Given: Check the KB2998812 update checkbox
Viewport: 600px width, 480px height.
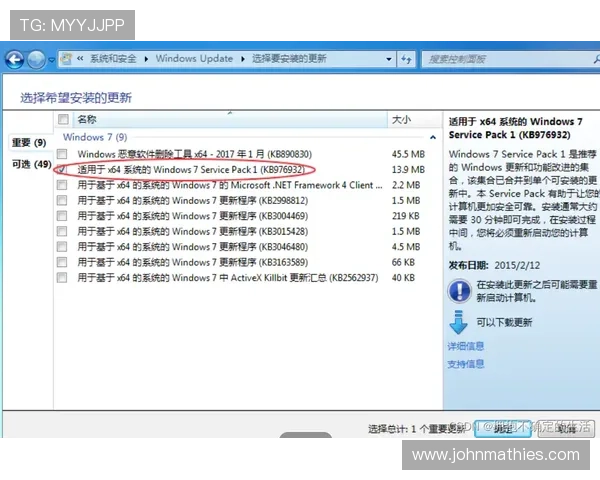Looking at the screenshot, I should coord(62,201).
